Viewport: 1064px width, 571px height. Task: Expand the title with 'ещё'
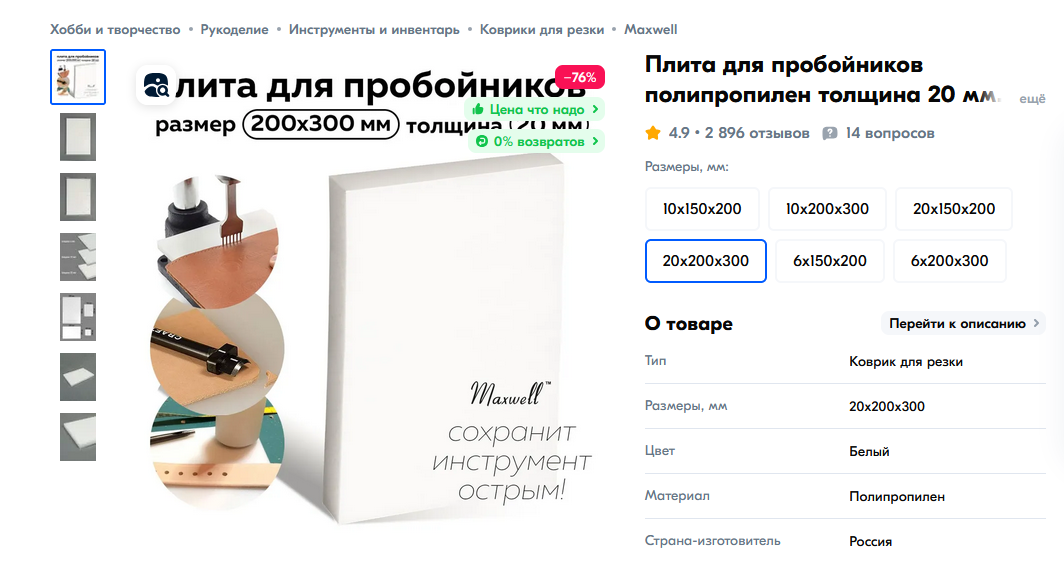[x=1032, y=99]
